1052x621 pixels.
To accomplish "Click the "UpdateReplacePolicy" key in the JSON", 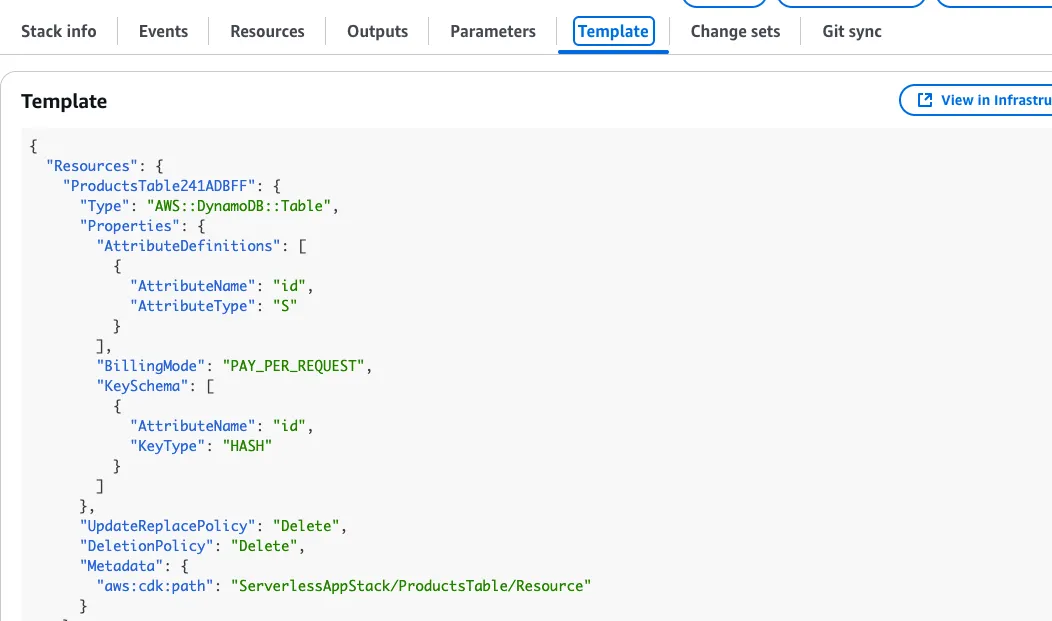I will pyautogui.click(x=168, y=526).
